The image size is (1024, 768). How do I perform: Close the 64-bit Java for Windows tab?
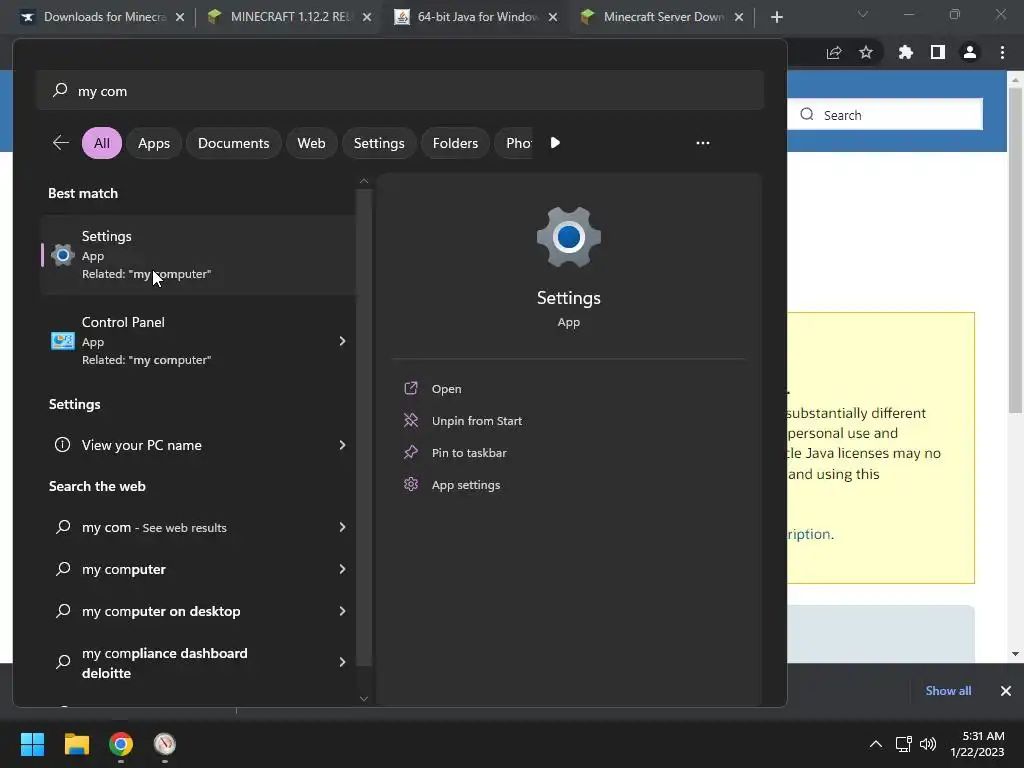pos(552,17)
